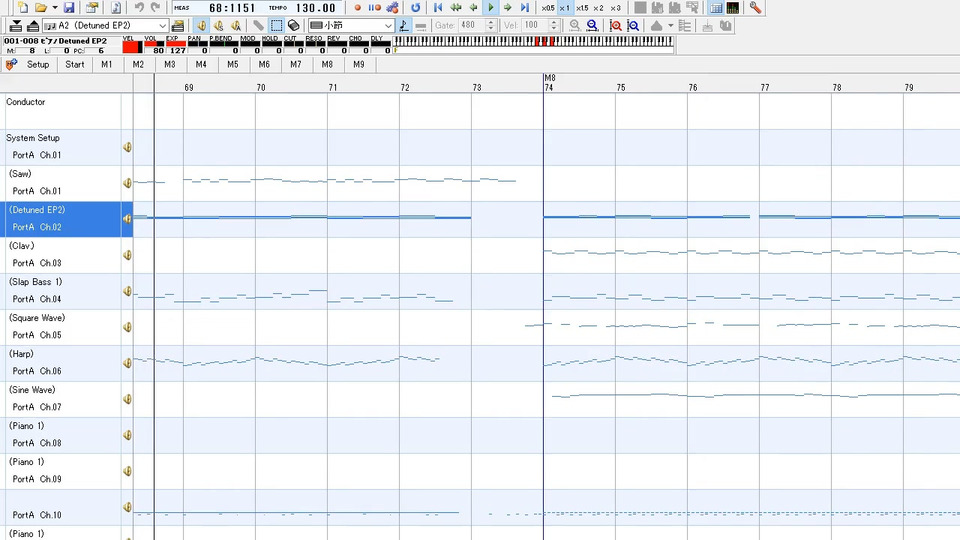
Task: Open the 小節 quantize unit dropdown
Action: pyautogui.click(x=351, y=26)
